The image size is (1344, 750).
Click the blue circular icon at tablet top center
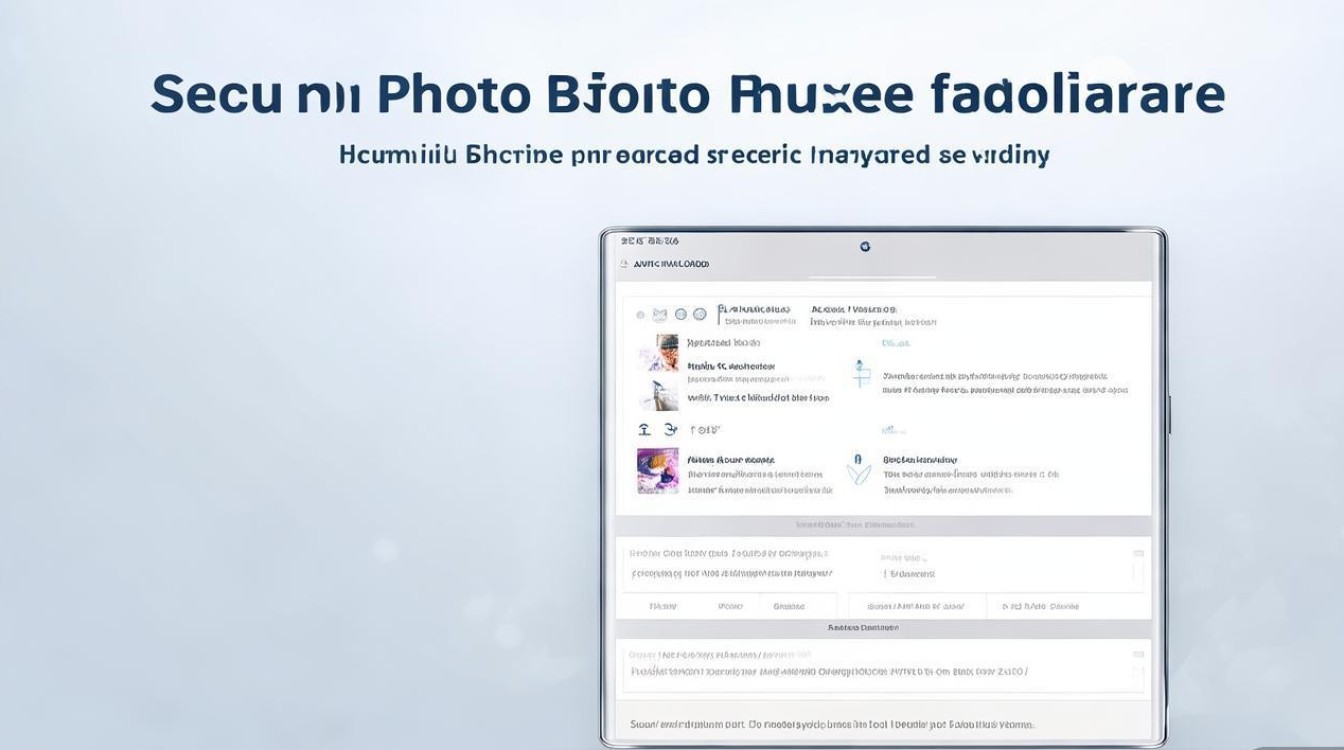(x=865, y=246)
